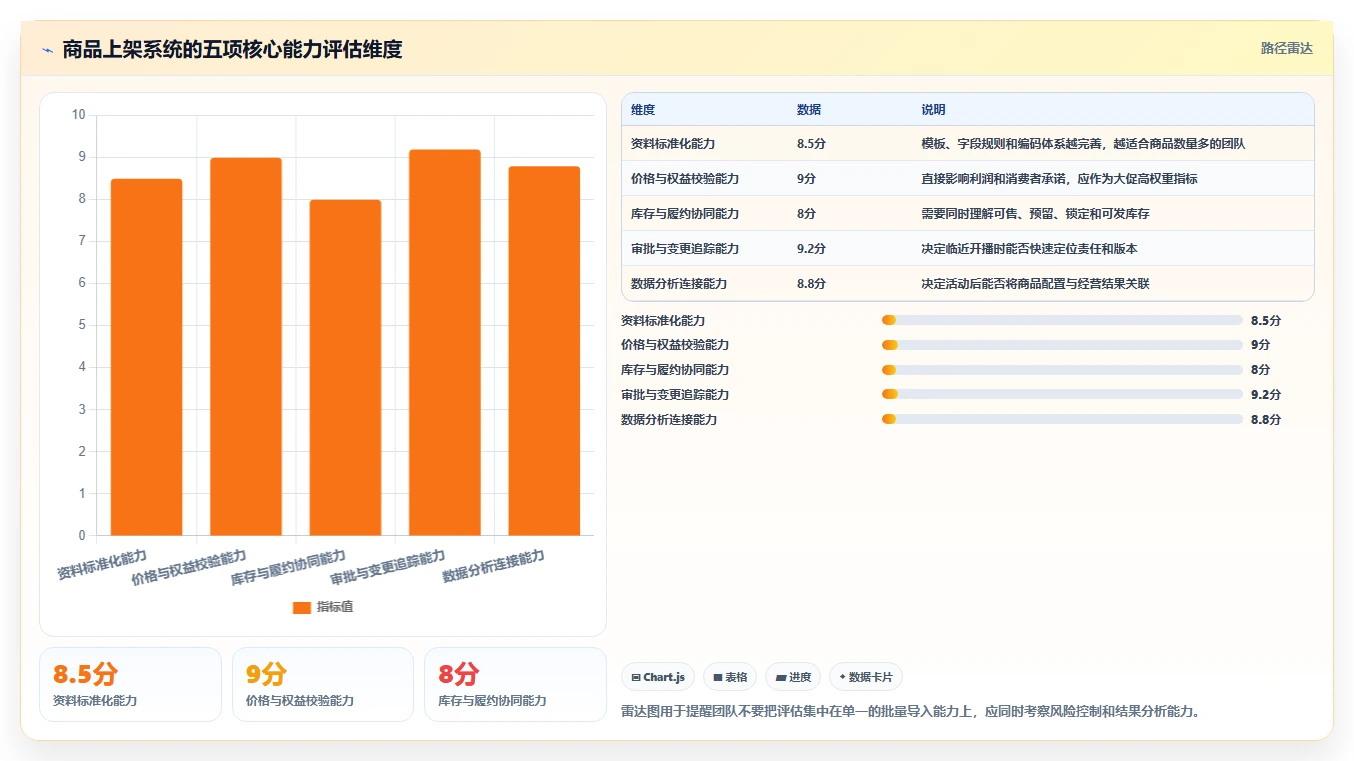Select the Chart.js tag chip

658,677
